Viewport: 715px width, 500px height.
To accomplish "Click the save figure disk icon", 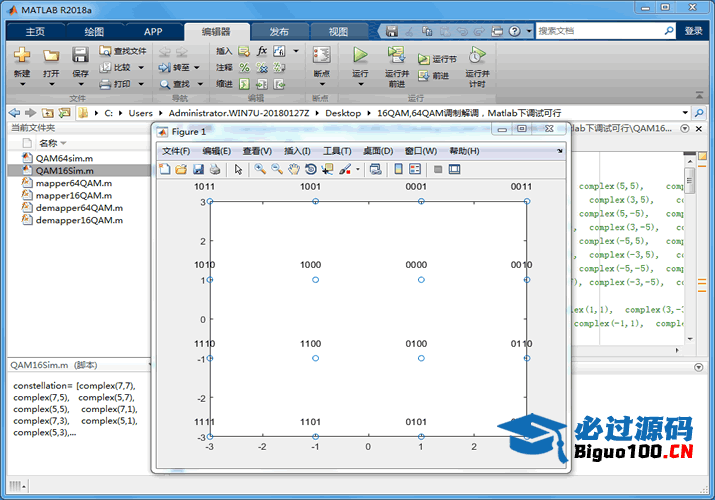I will [198, 169].
